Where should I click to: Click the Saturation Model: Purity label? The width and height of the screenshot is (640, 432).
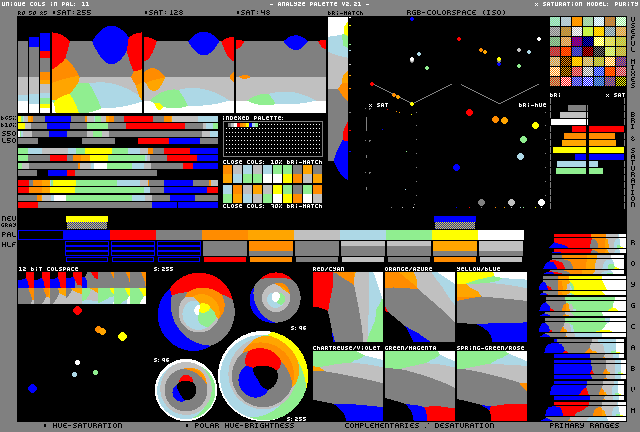[x=584, y=4]
